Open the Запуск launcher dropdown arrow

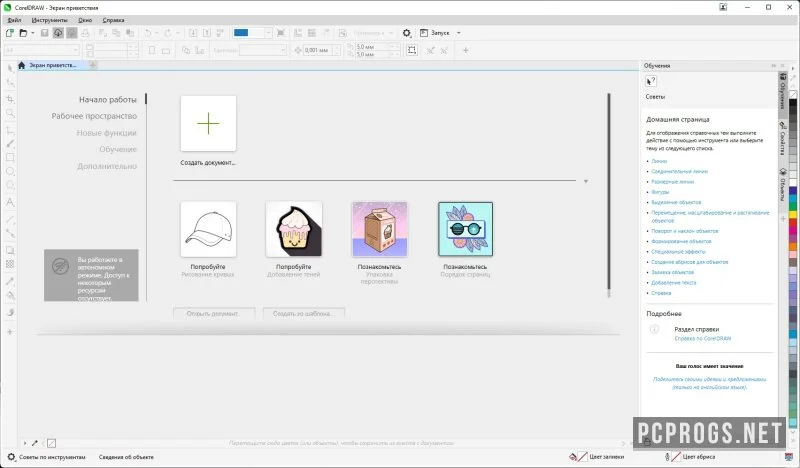click(458, 33)
